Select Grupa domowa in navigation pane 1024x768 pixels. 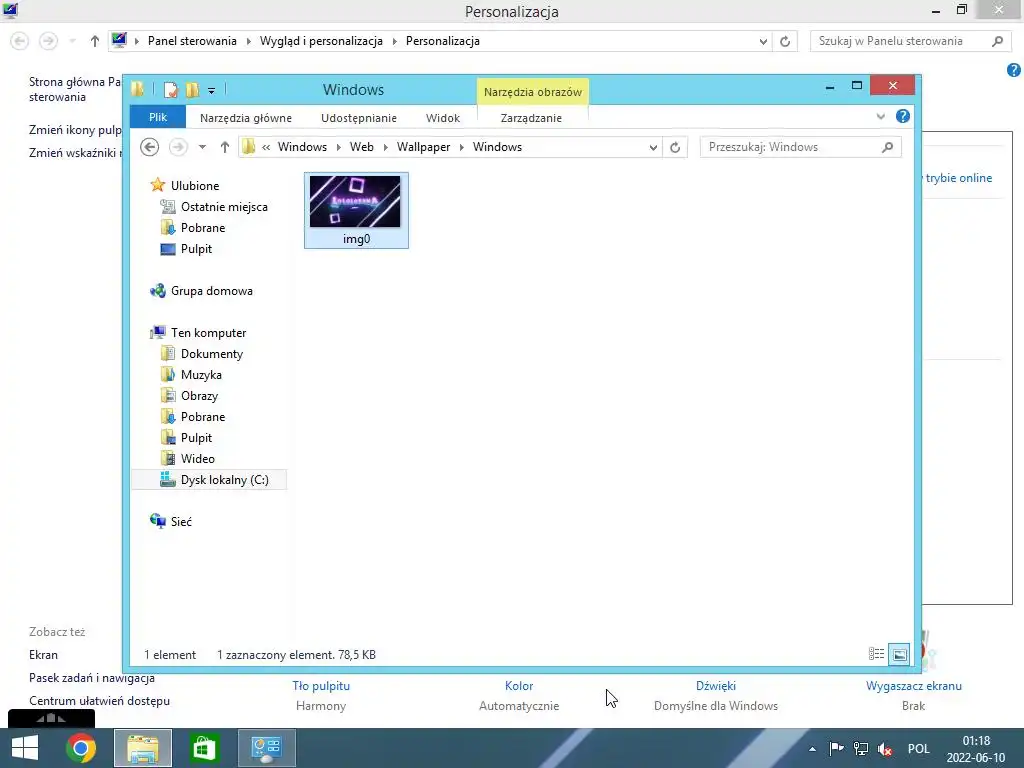[x=211, y=291]
